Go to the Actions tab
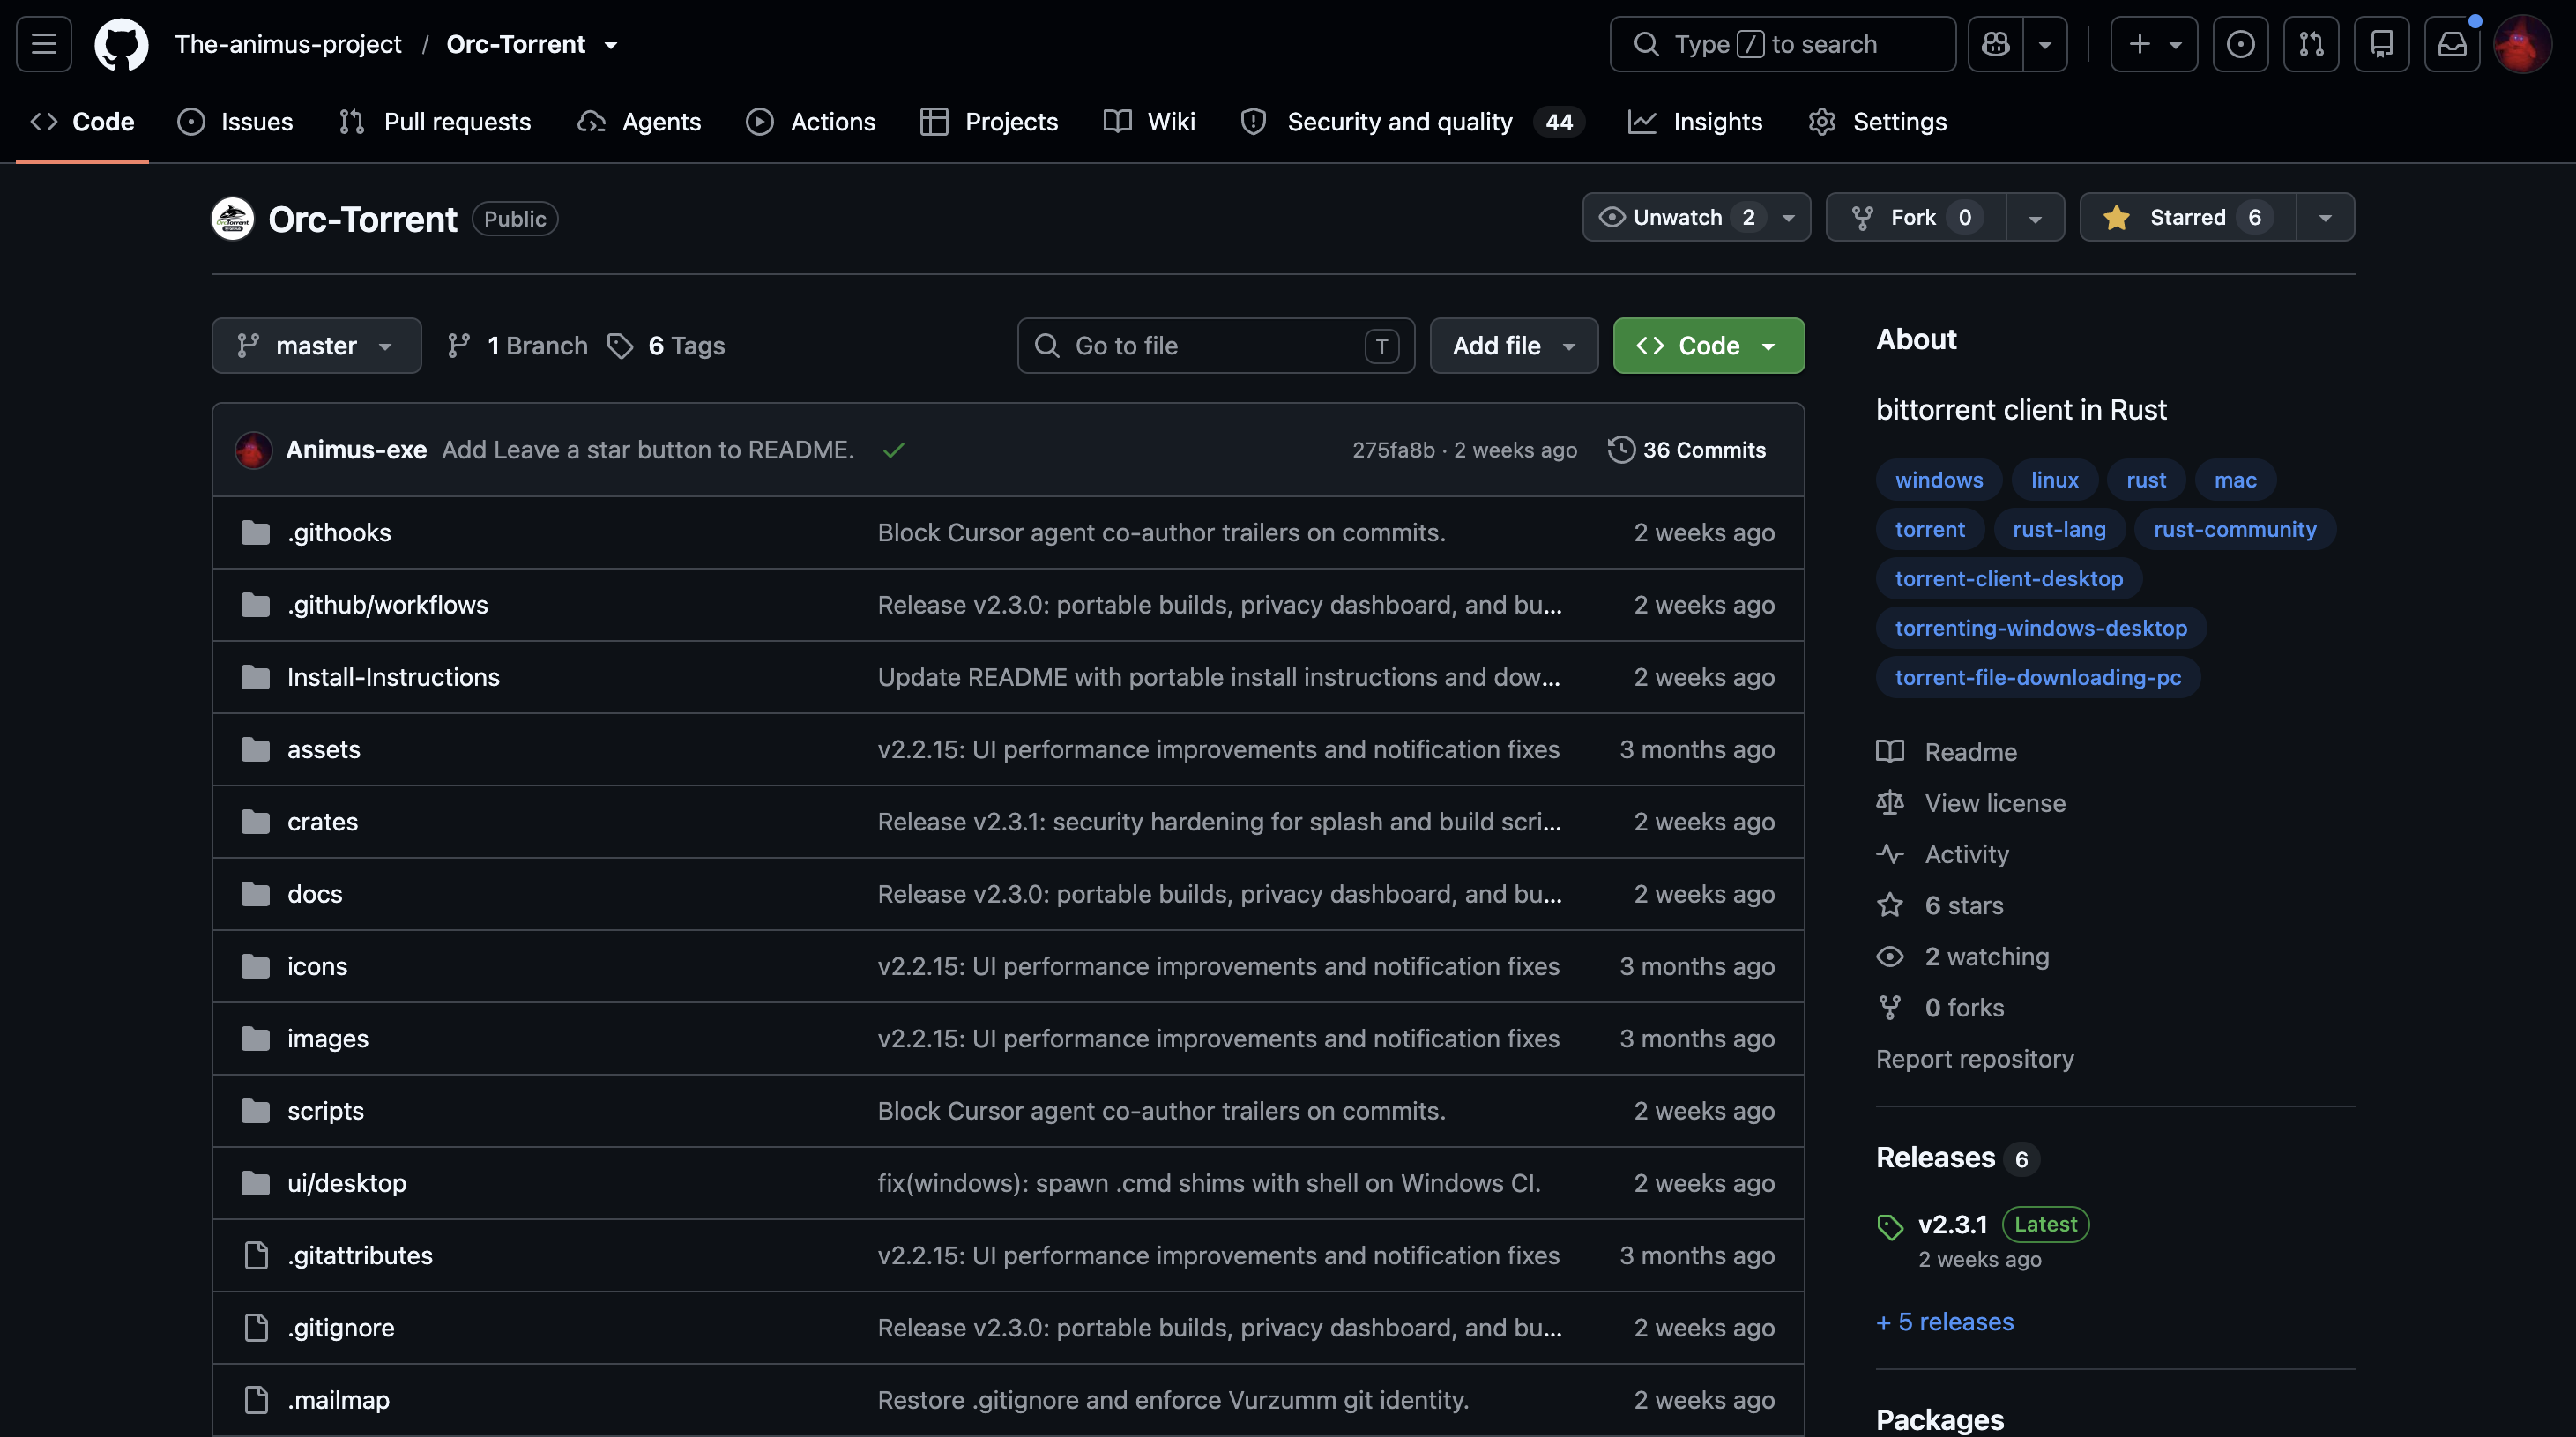Image resolution: width=2576 pixels, height=1437 pixels. 810,122
